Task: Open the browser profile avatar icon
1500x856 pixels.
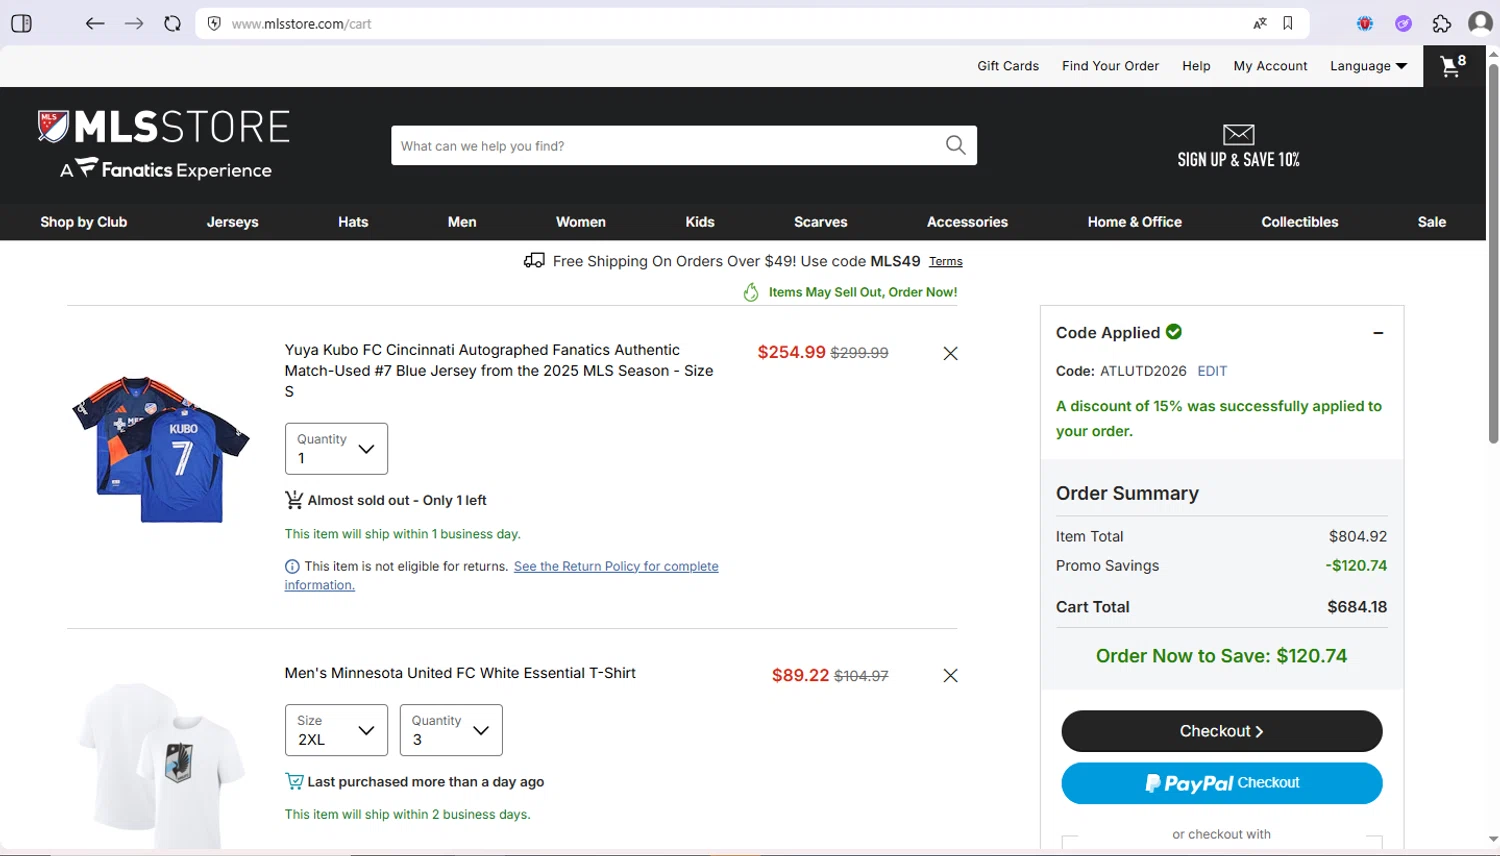Action: 1481,23
